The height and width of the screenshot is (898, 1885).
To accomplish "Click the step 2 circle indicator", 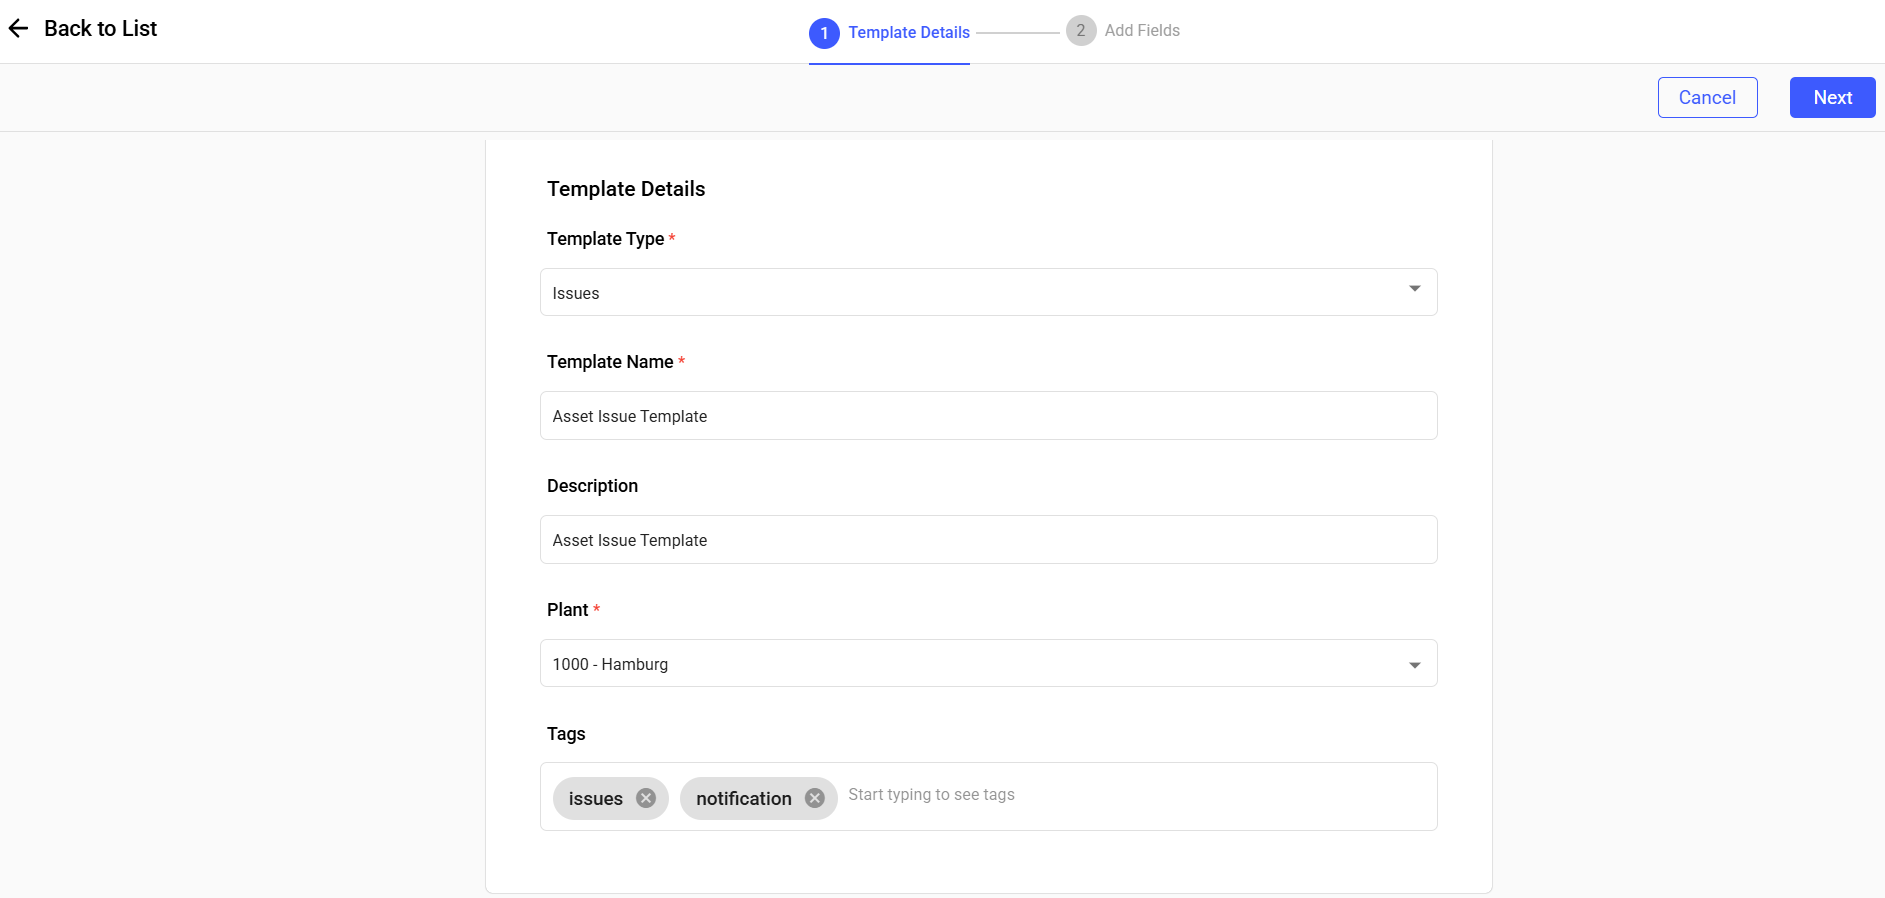I will tap(1080, 31).
